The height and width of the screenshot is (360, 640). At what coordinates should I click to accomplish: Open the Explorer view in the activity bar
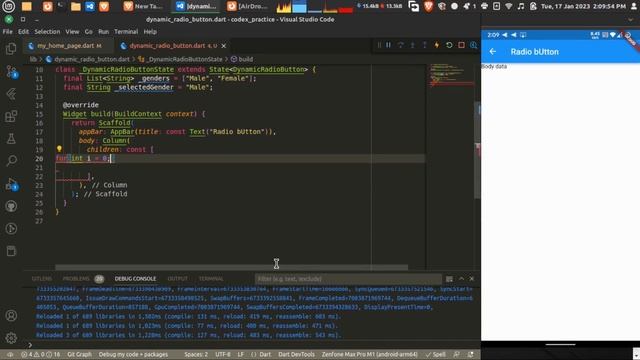click(11, 49)
